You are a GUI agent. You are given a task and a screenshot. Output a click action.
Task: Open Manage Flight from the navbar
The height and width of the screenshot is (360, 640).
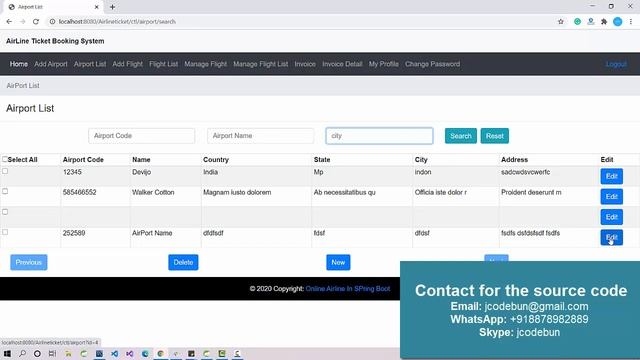(205, 64)
